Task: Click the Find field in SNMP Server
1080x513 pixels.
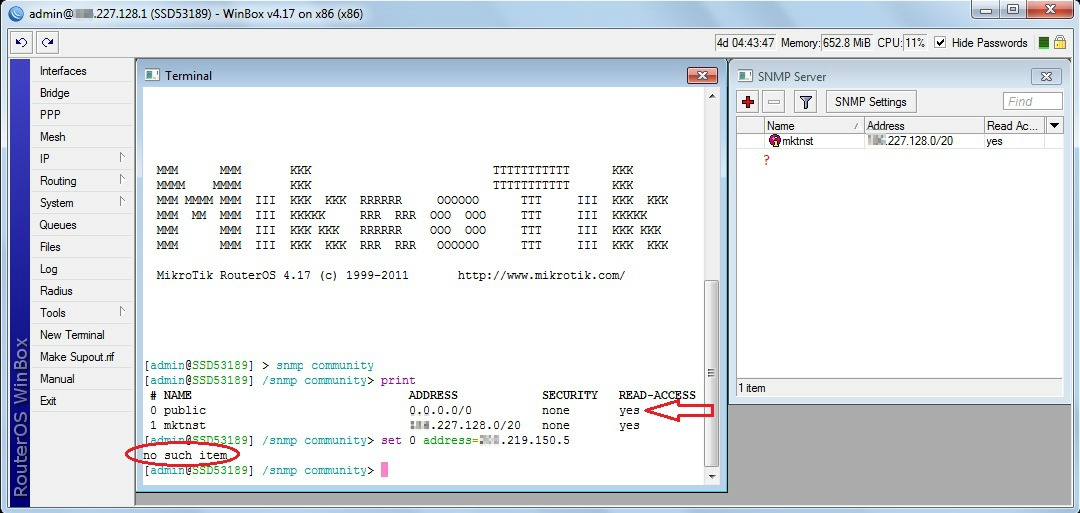Action: [x=1032, y=102]
